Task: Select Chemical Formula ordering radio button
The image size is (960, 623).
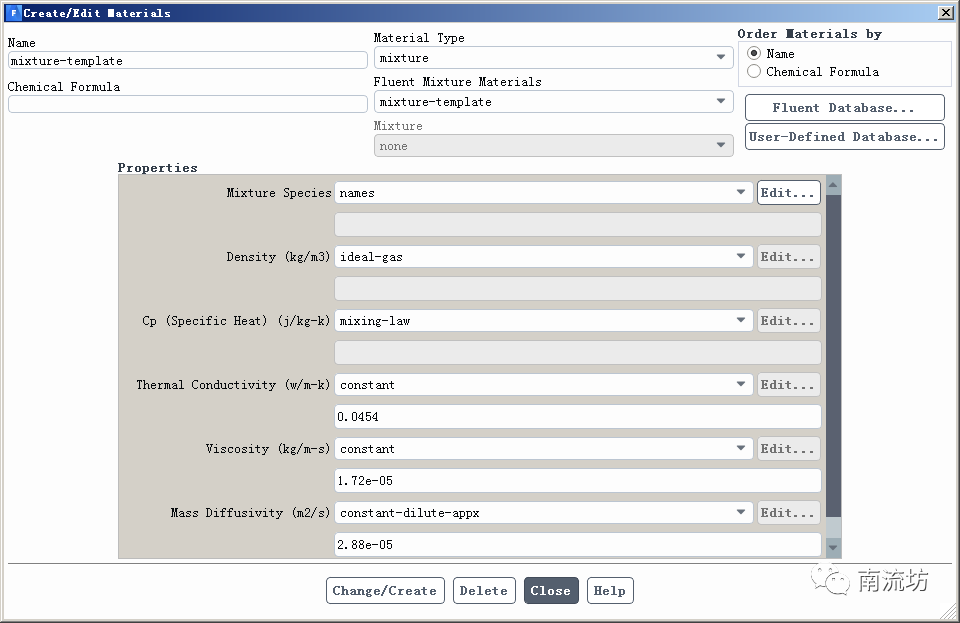Action: click(754, 72)
